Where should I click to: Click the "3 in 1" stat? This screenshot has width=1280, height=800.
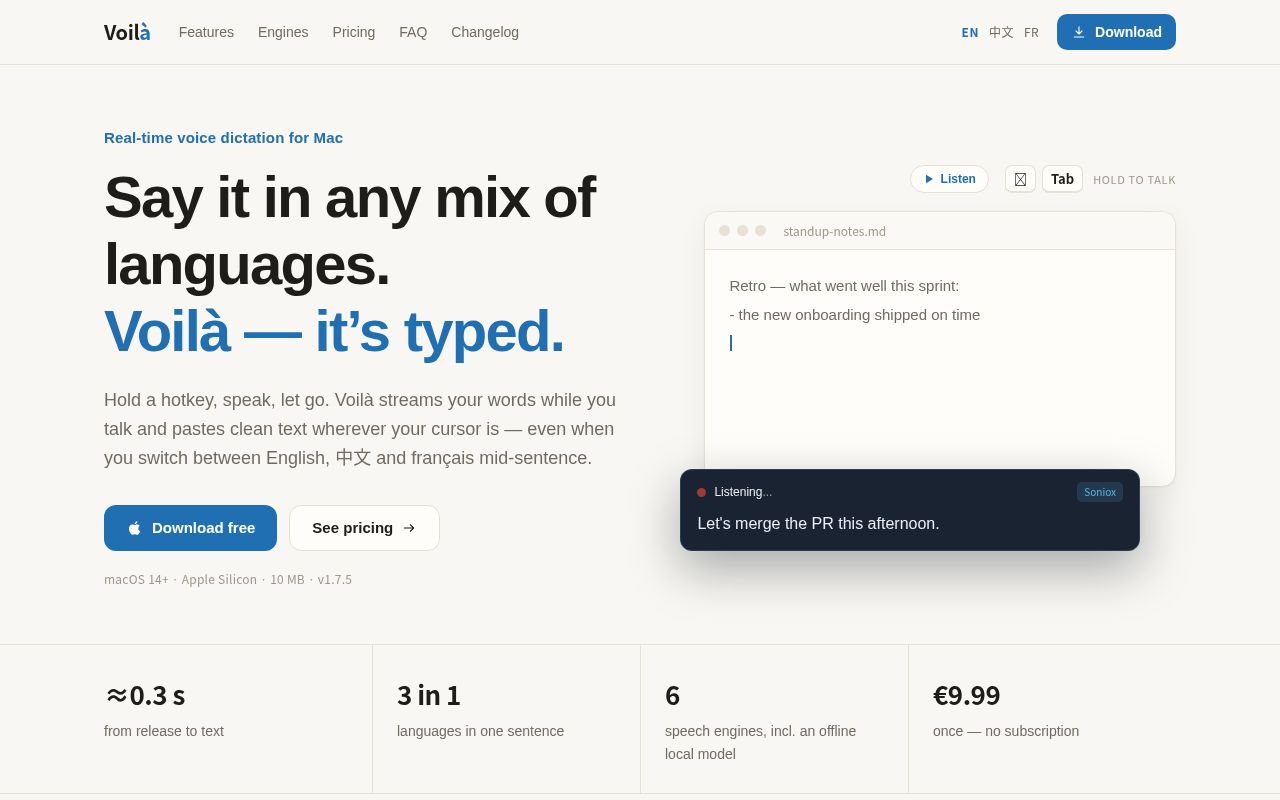[x=429, y=695]
